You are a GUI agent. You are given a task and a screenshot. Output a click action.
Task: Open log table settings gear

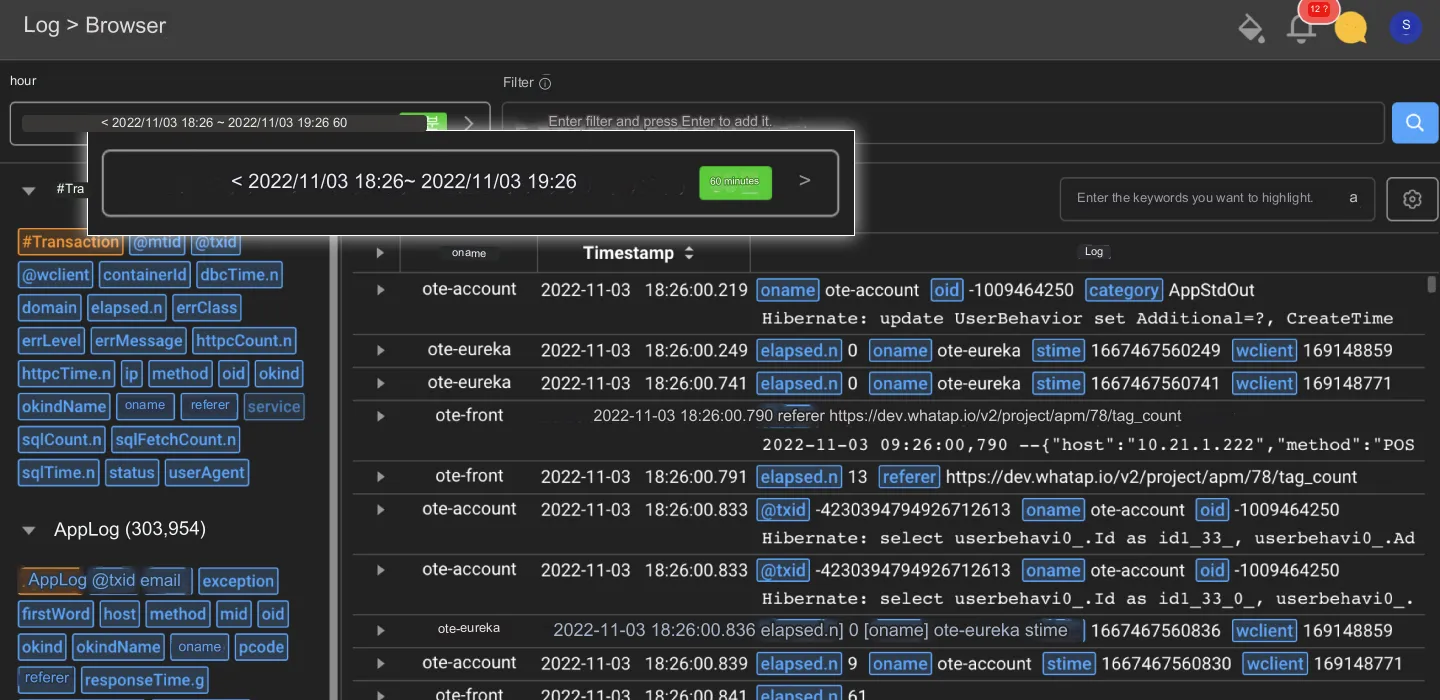(1412, 199)
